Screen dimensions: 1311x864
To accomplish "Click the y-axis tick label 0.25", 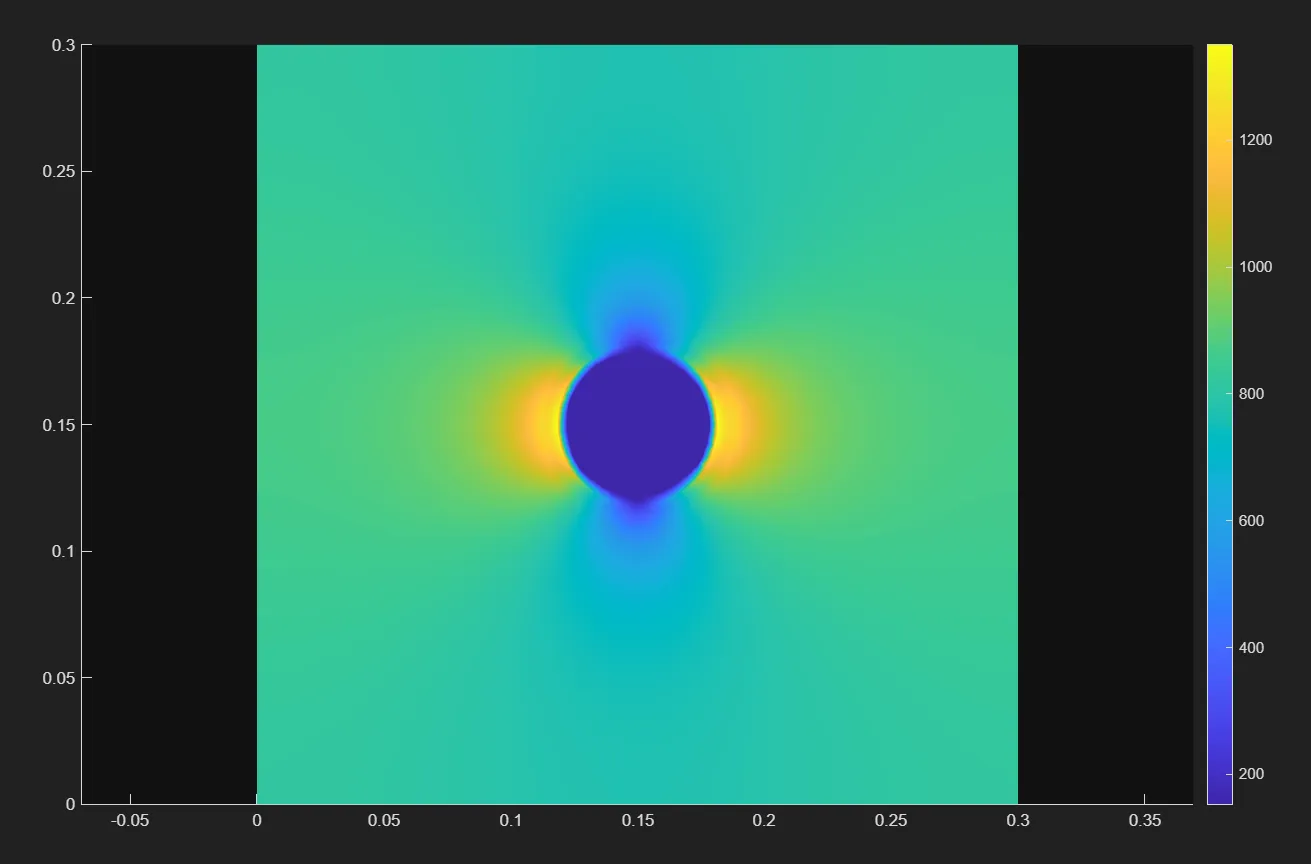I will [58, 172].
